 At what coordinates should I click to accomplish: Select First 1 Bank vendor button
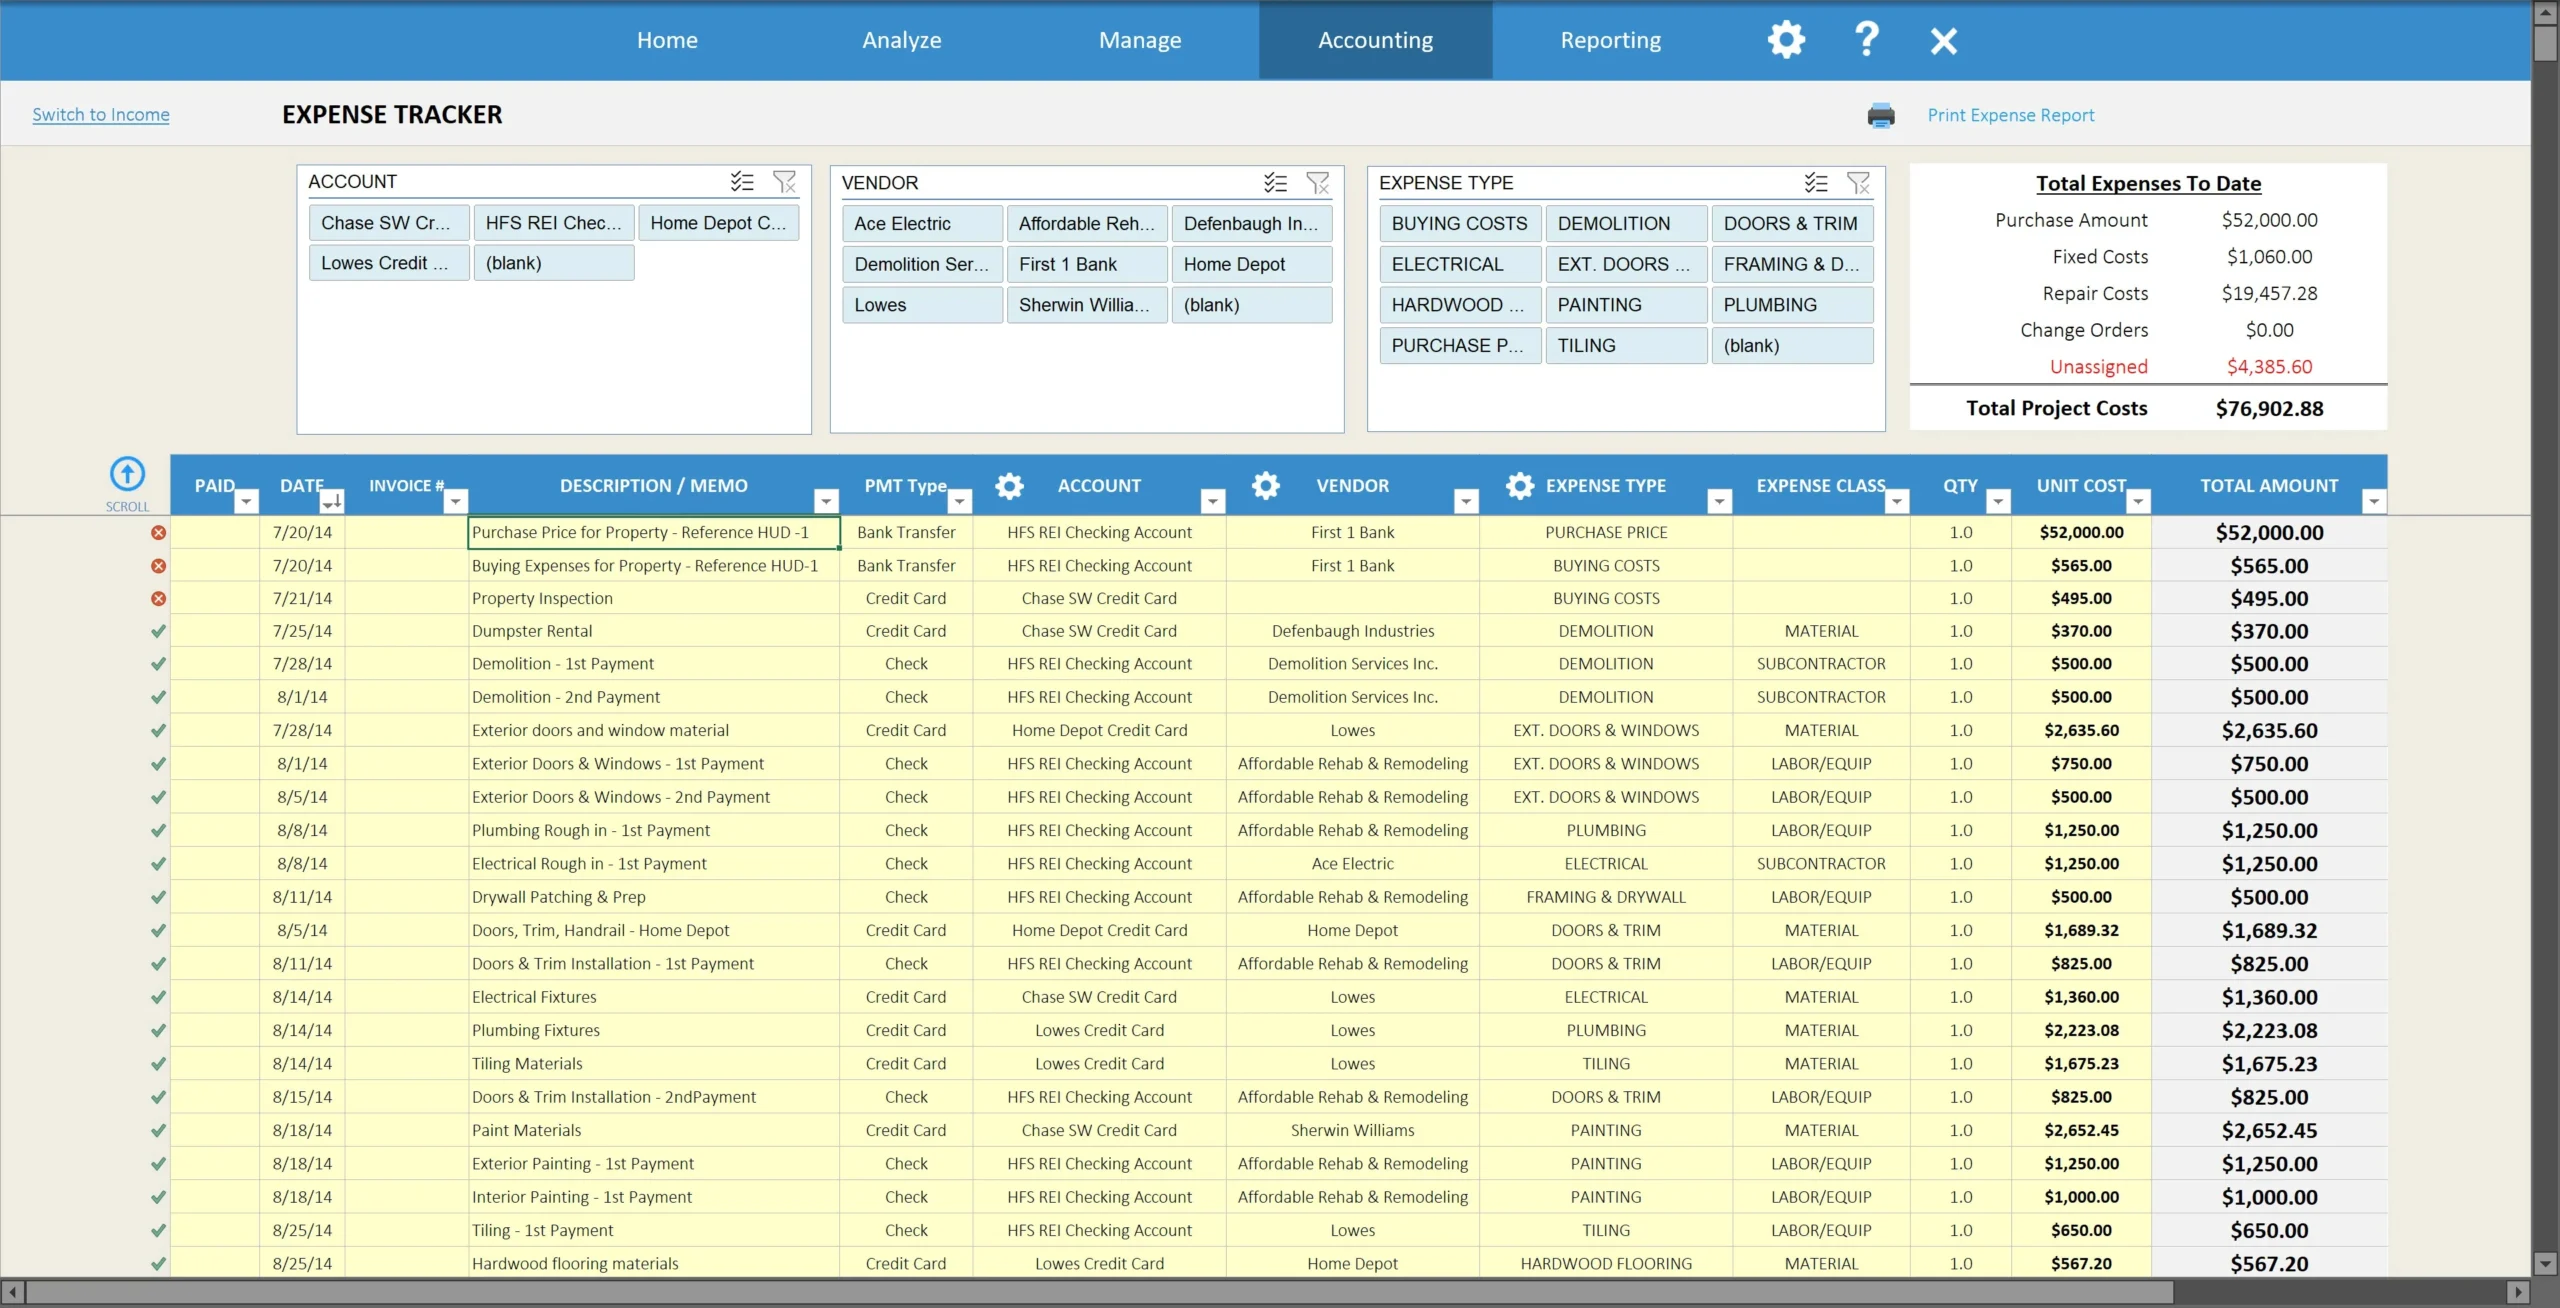coord(1087,264)
